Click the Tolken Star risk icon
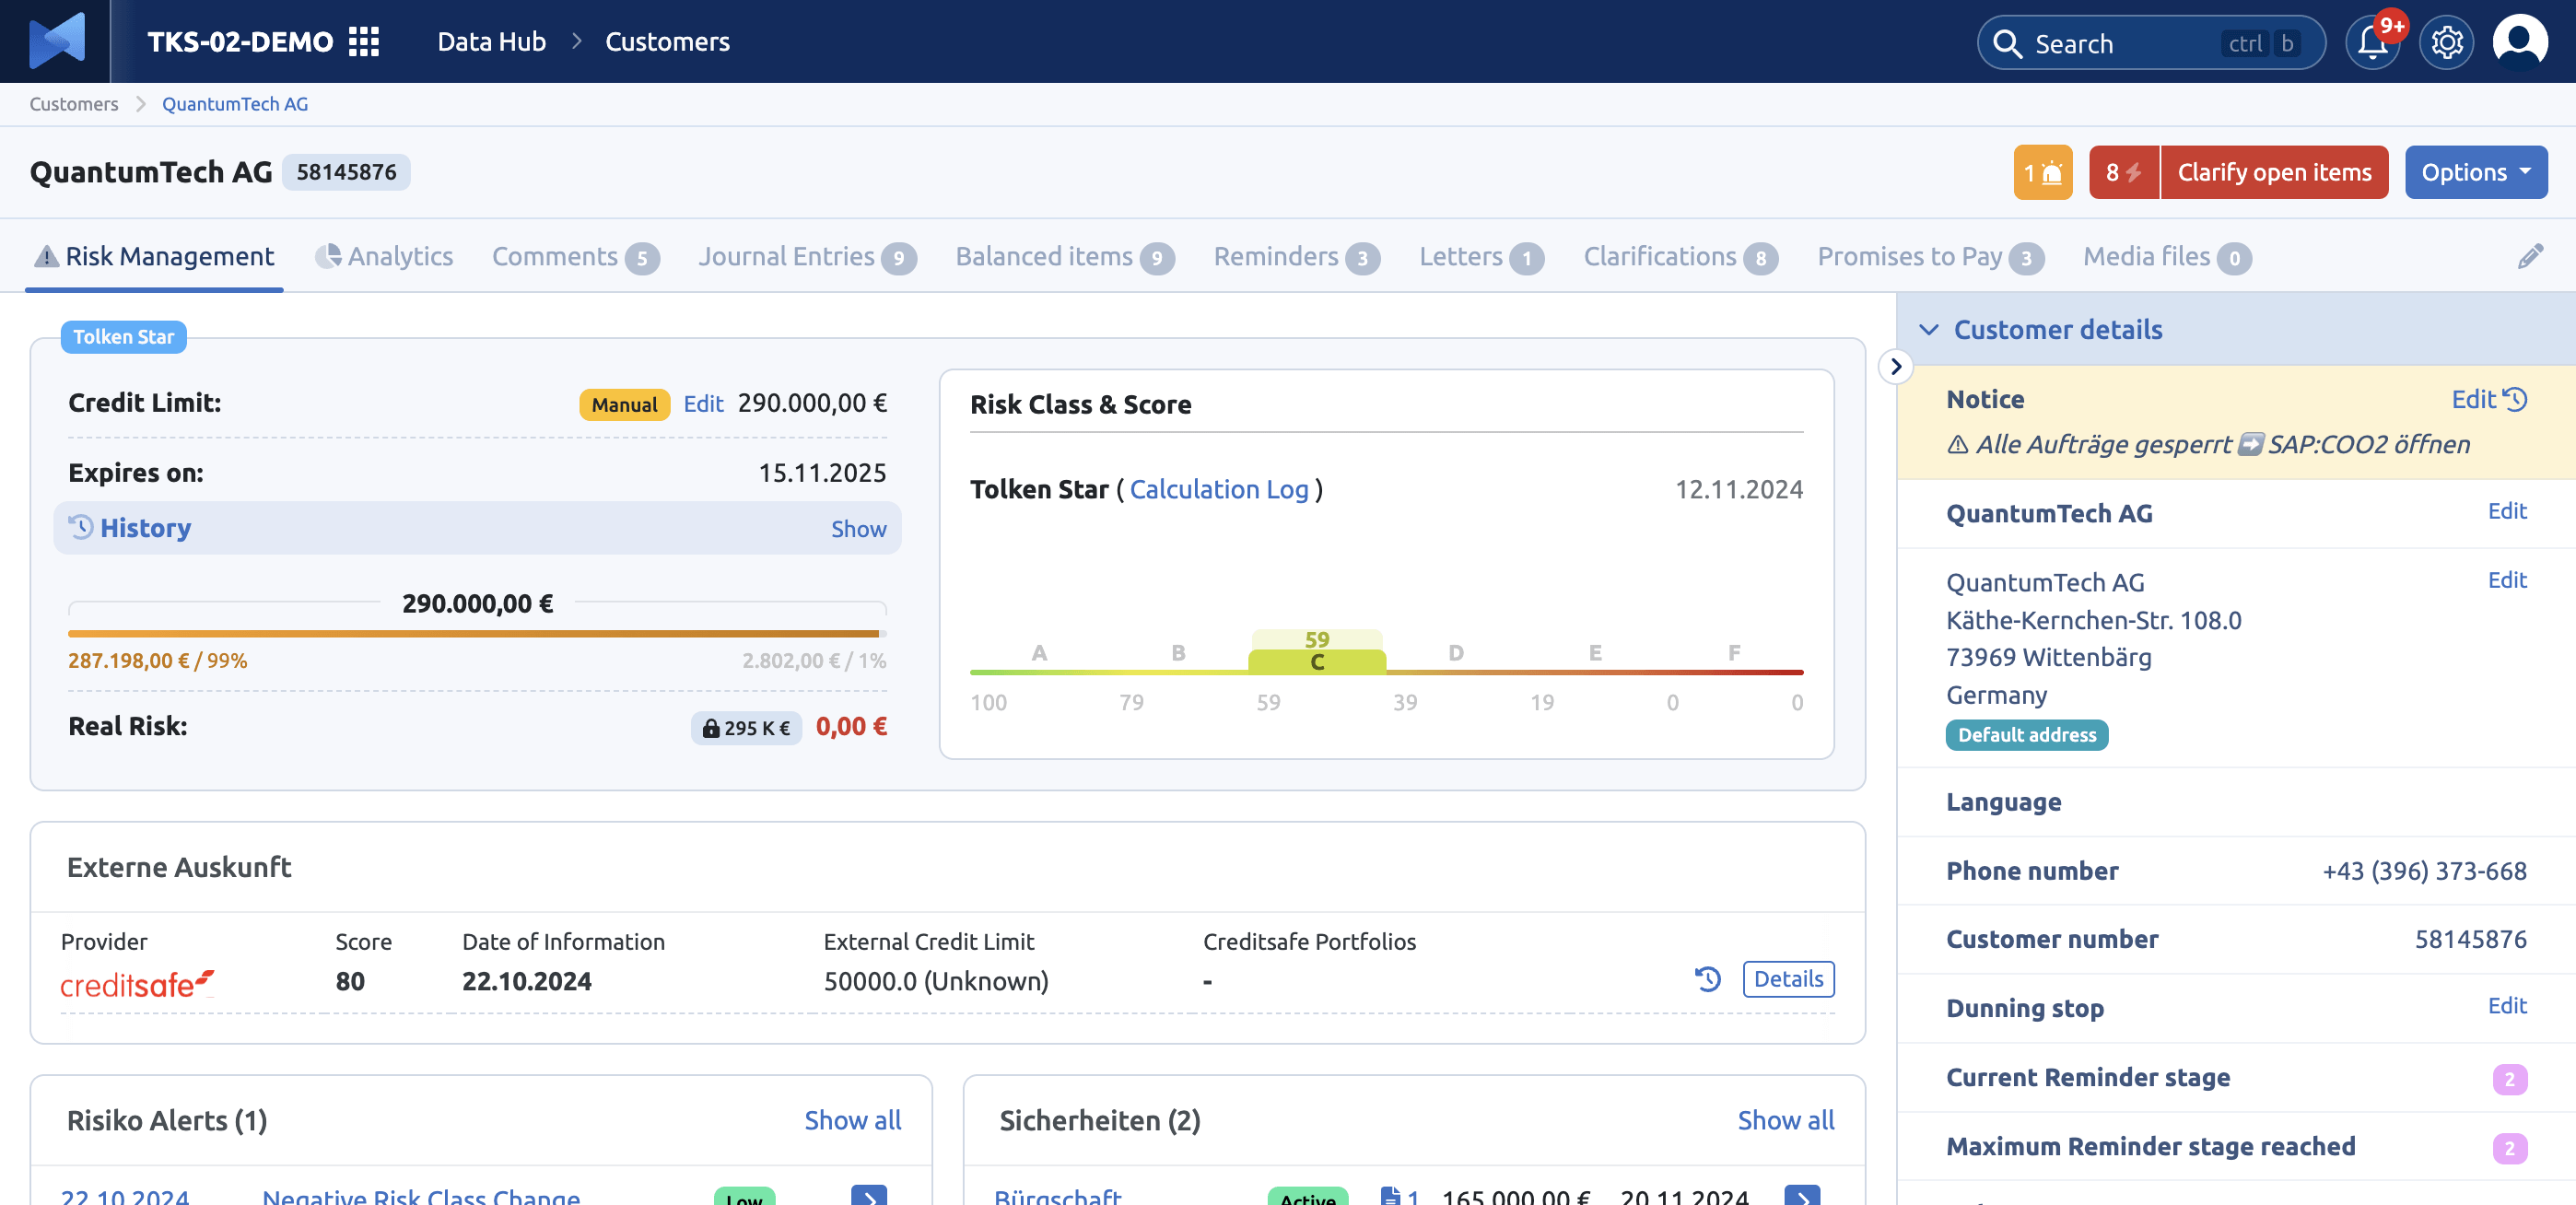2576x1205 pixels. coord(122,335)
